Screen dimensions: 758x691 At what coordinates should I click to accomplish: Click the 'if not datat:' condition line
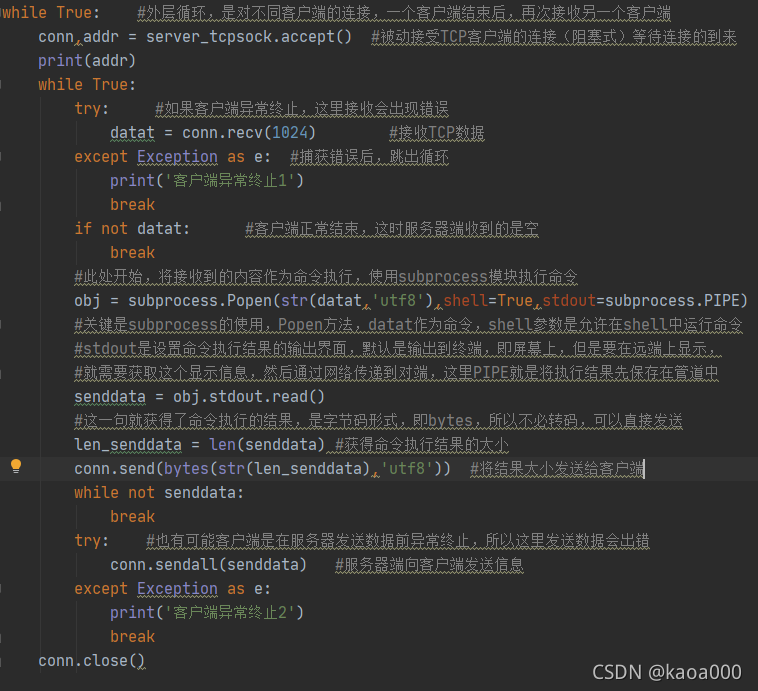132,229
